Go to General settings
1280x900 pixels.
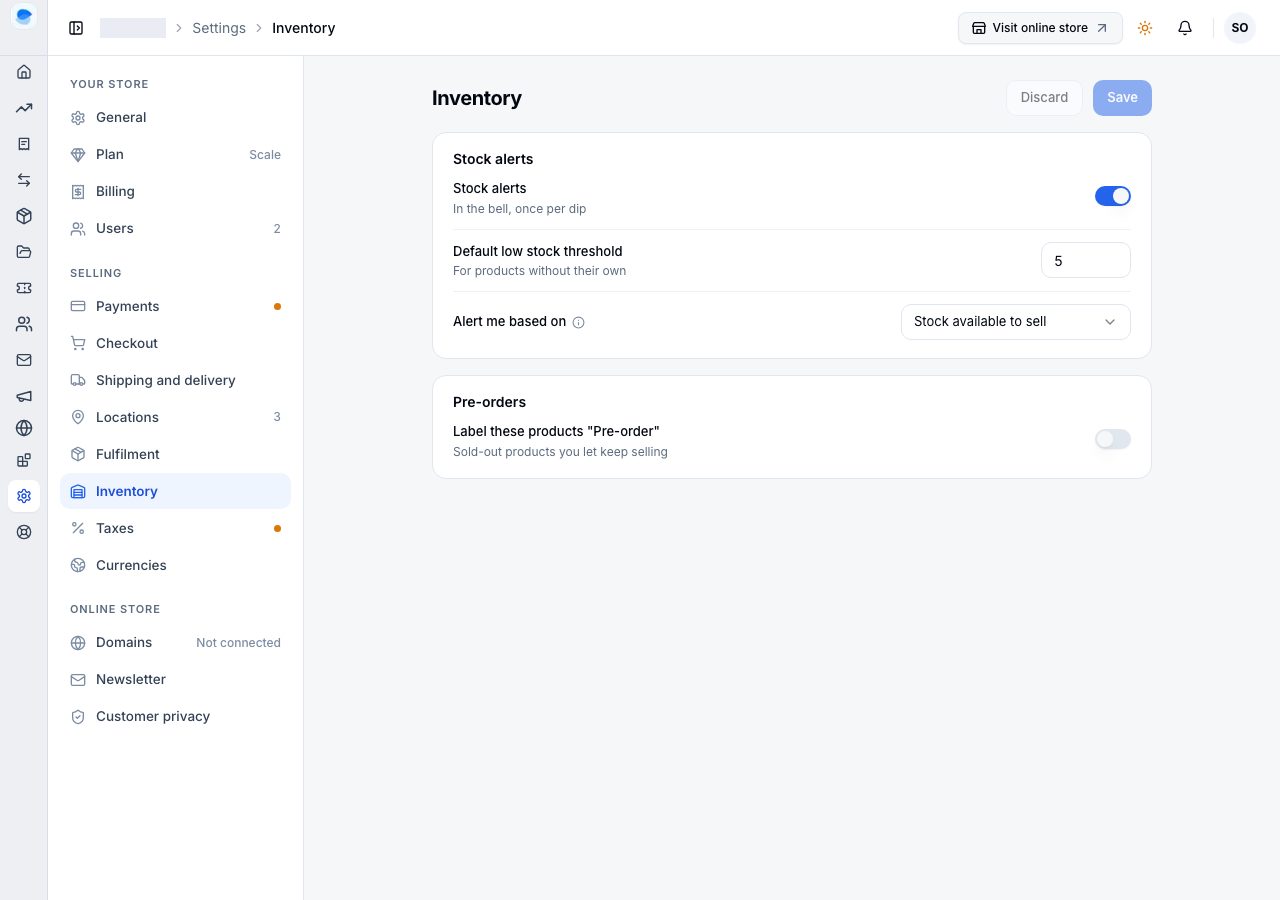175,117
